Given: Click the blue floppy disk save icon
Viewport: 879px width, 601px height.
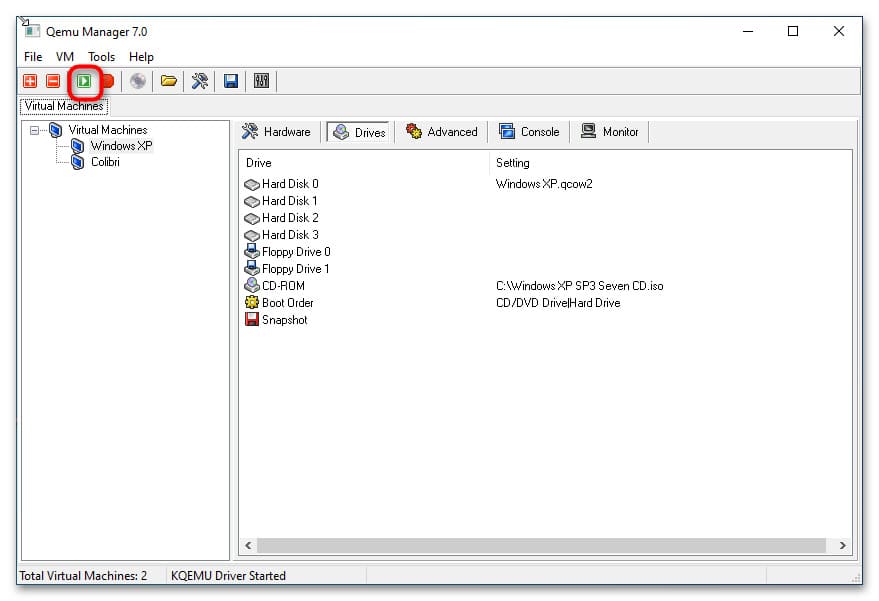Looking at the screenshot, I should (231, 81).
